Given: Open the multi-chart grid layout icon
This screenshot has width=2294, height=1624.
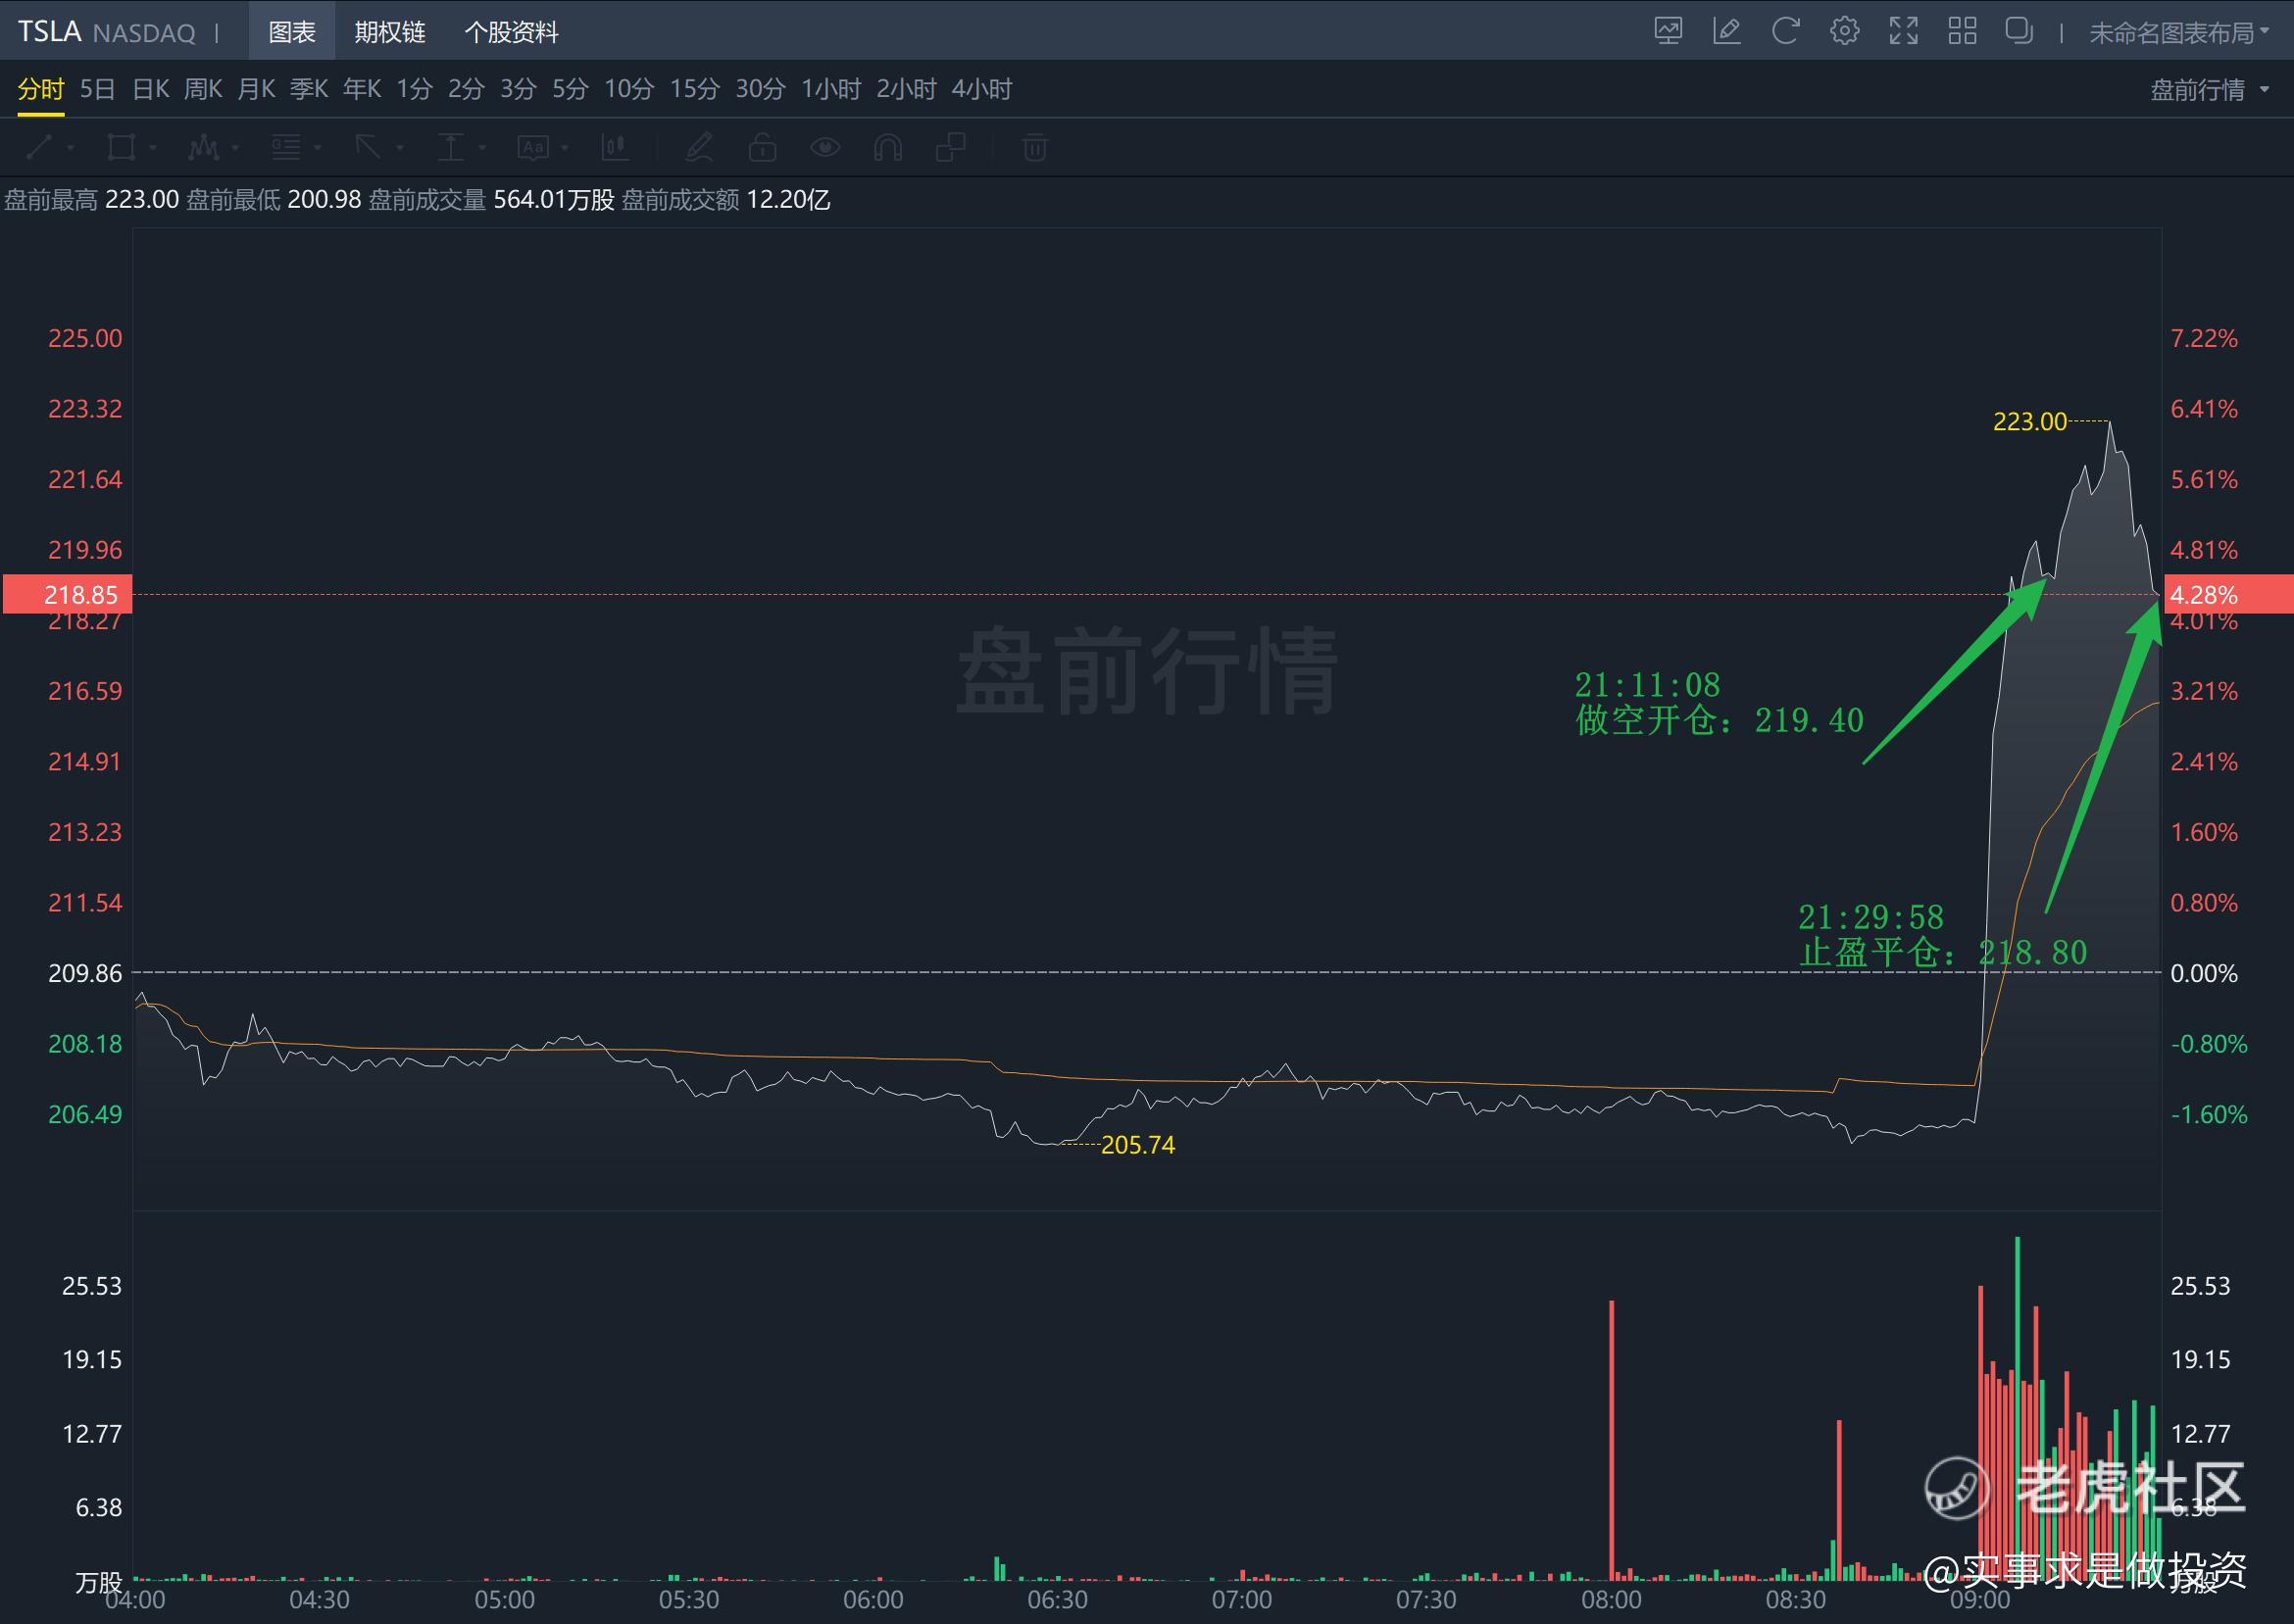Looking at the screenshot, I should [x=1963, y=31].
